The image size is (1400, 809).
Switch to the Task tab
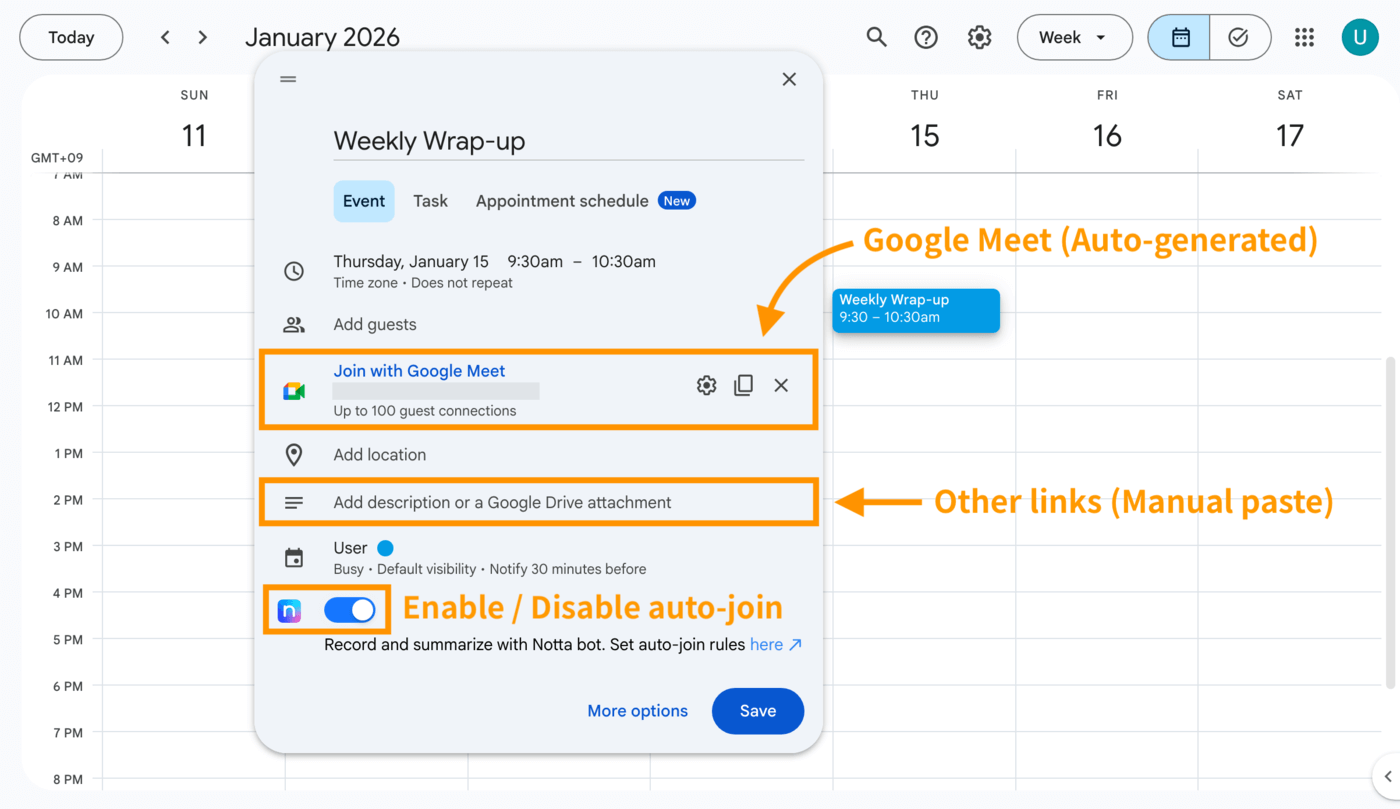click(x=431, y=201)
